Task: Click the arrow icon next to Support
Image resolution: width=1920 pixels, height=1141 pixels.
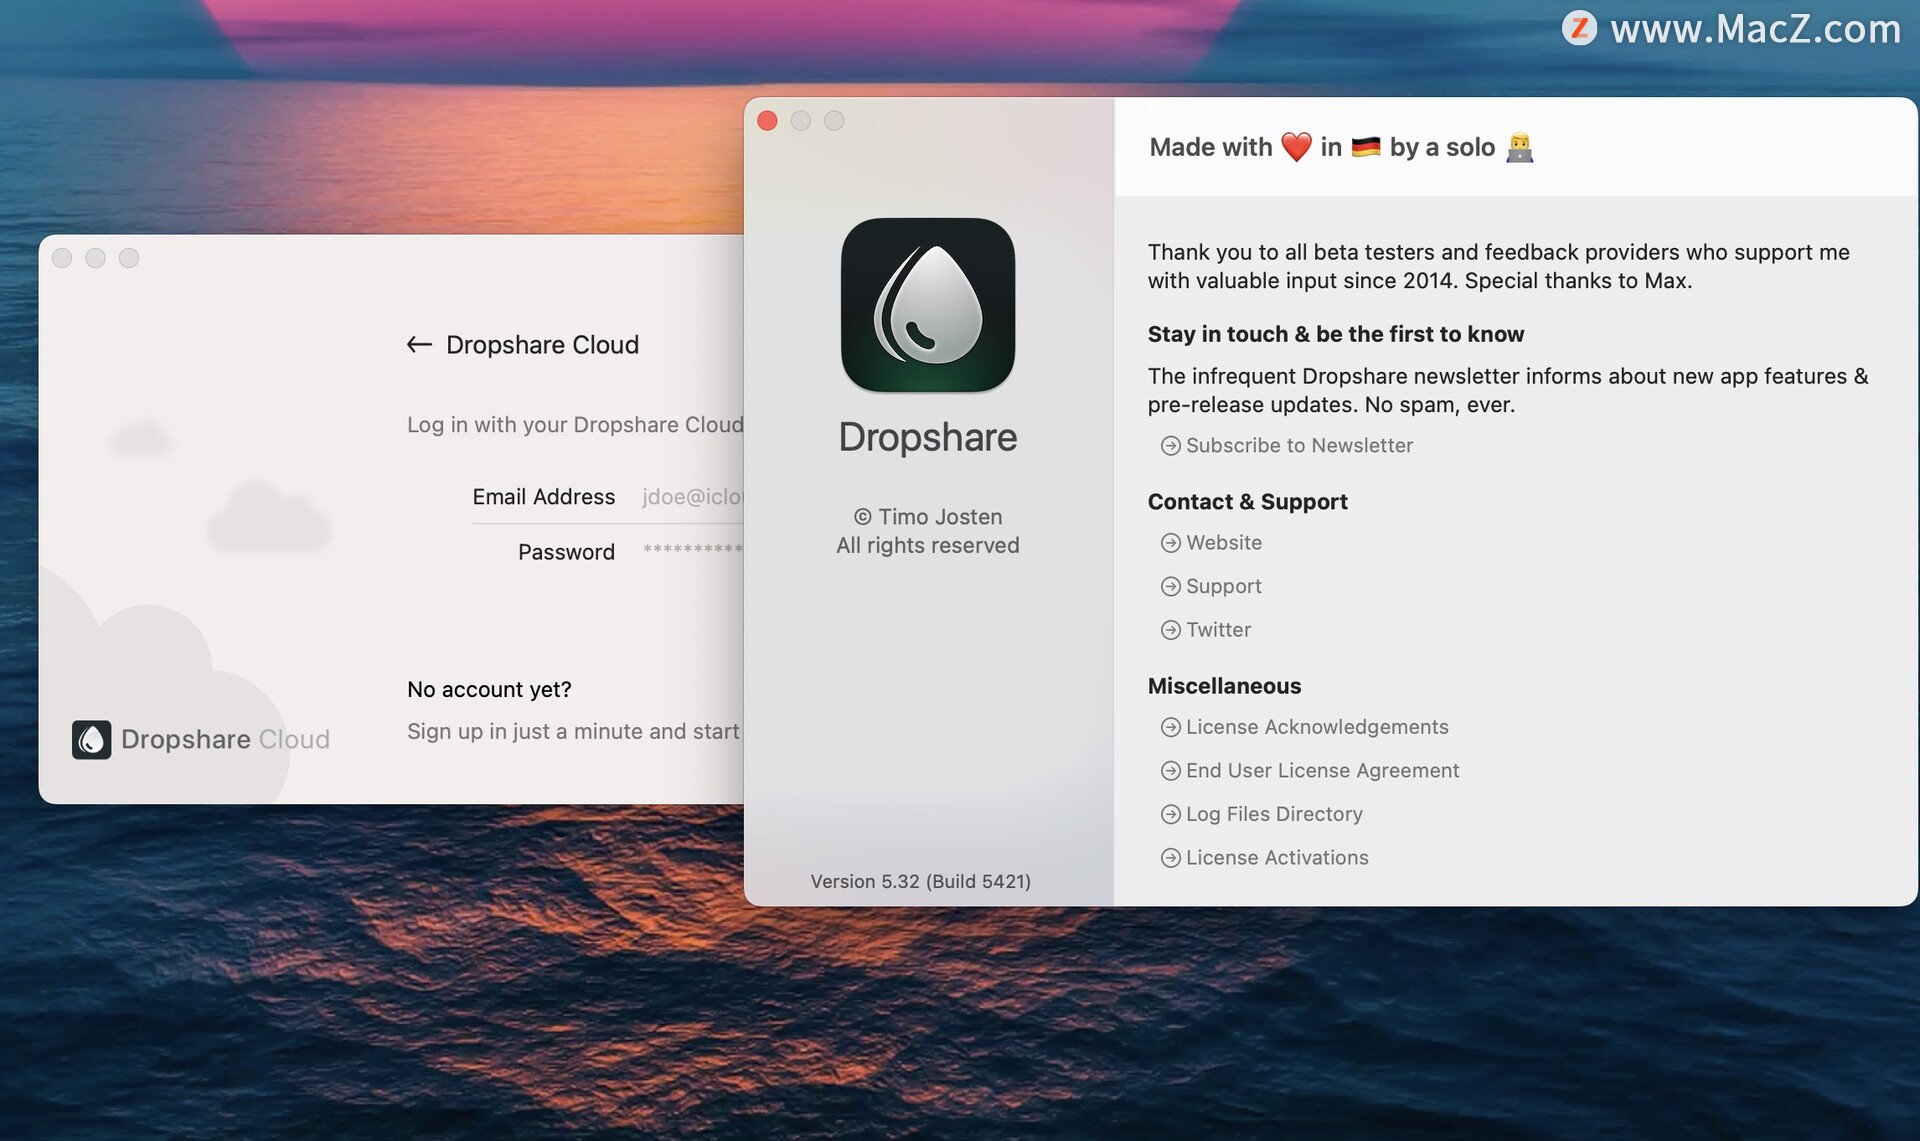Action: click(x=1170, y=587)
